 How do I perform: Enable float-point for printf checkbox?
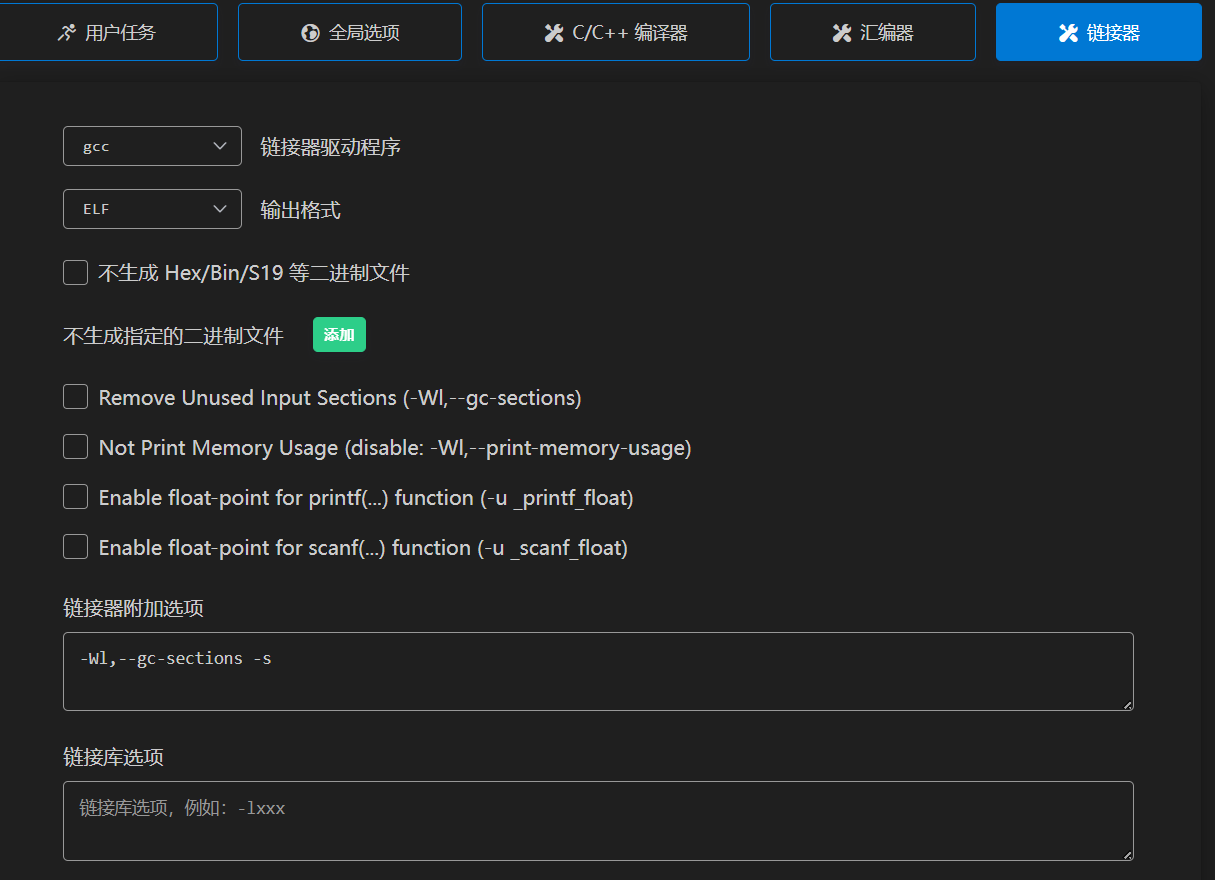coord(76,497)
